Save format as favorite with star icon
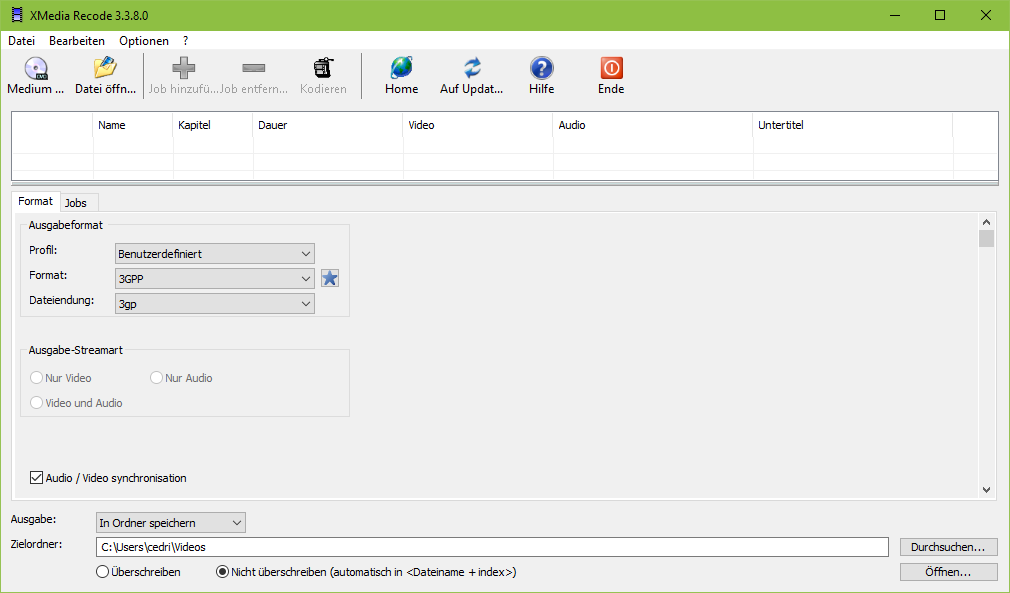This screenshot has height=593, width=1010. point(330,278)
